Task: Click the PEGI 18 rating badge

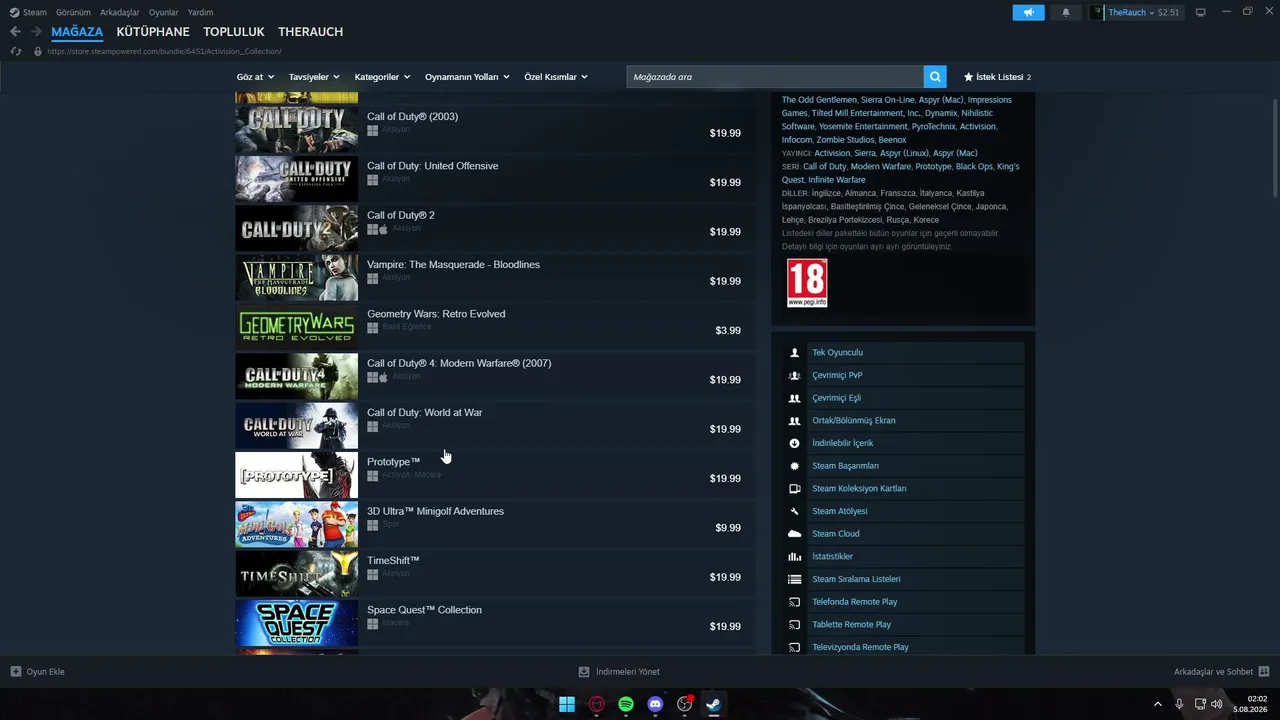Action: tap(807, 283)
